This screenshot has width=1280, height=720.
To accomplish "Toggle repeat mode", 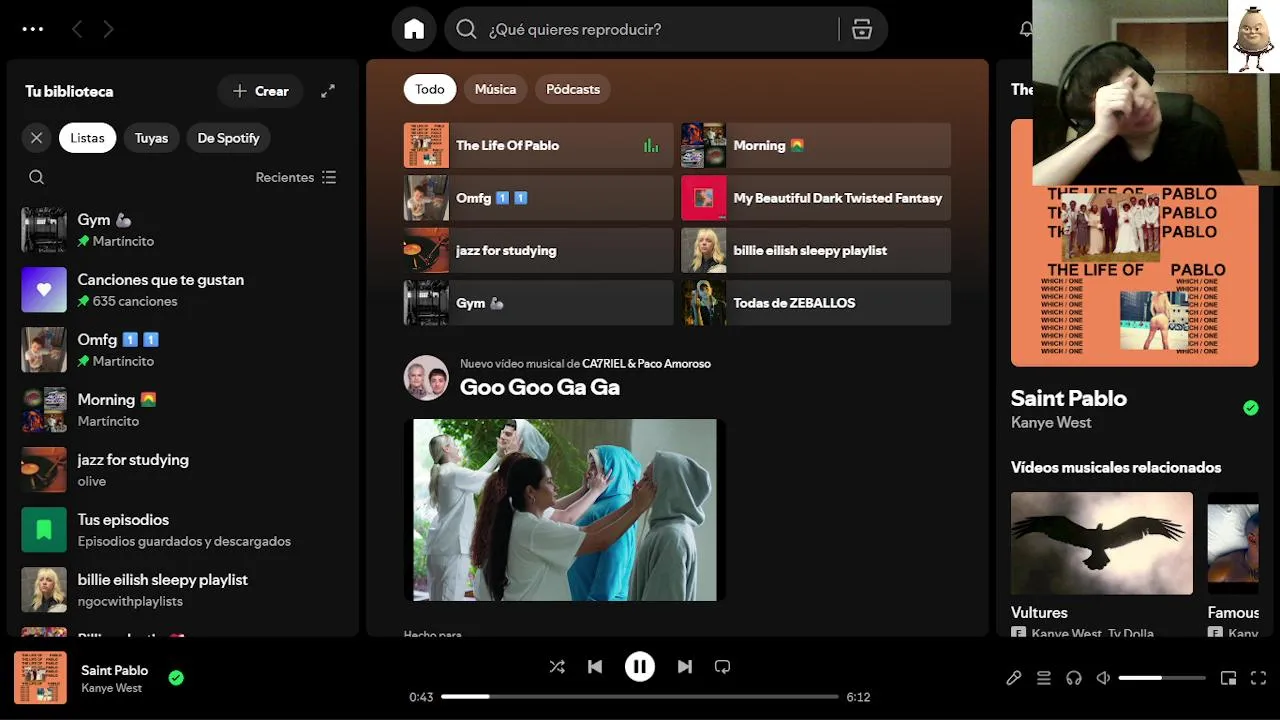I will click(x=722, y=666).
